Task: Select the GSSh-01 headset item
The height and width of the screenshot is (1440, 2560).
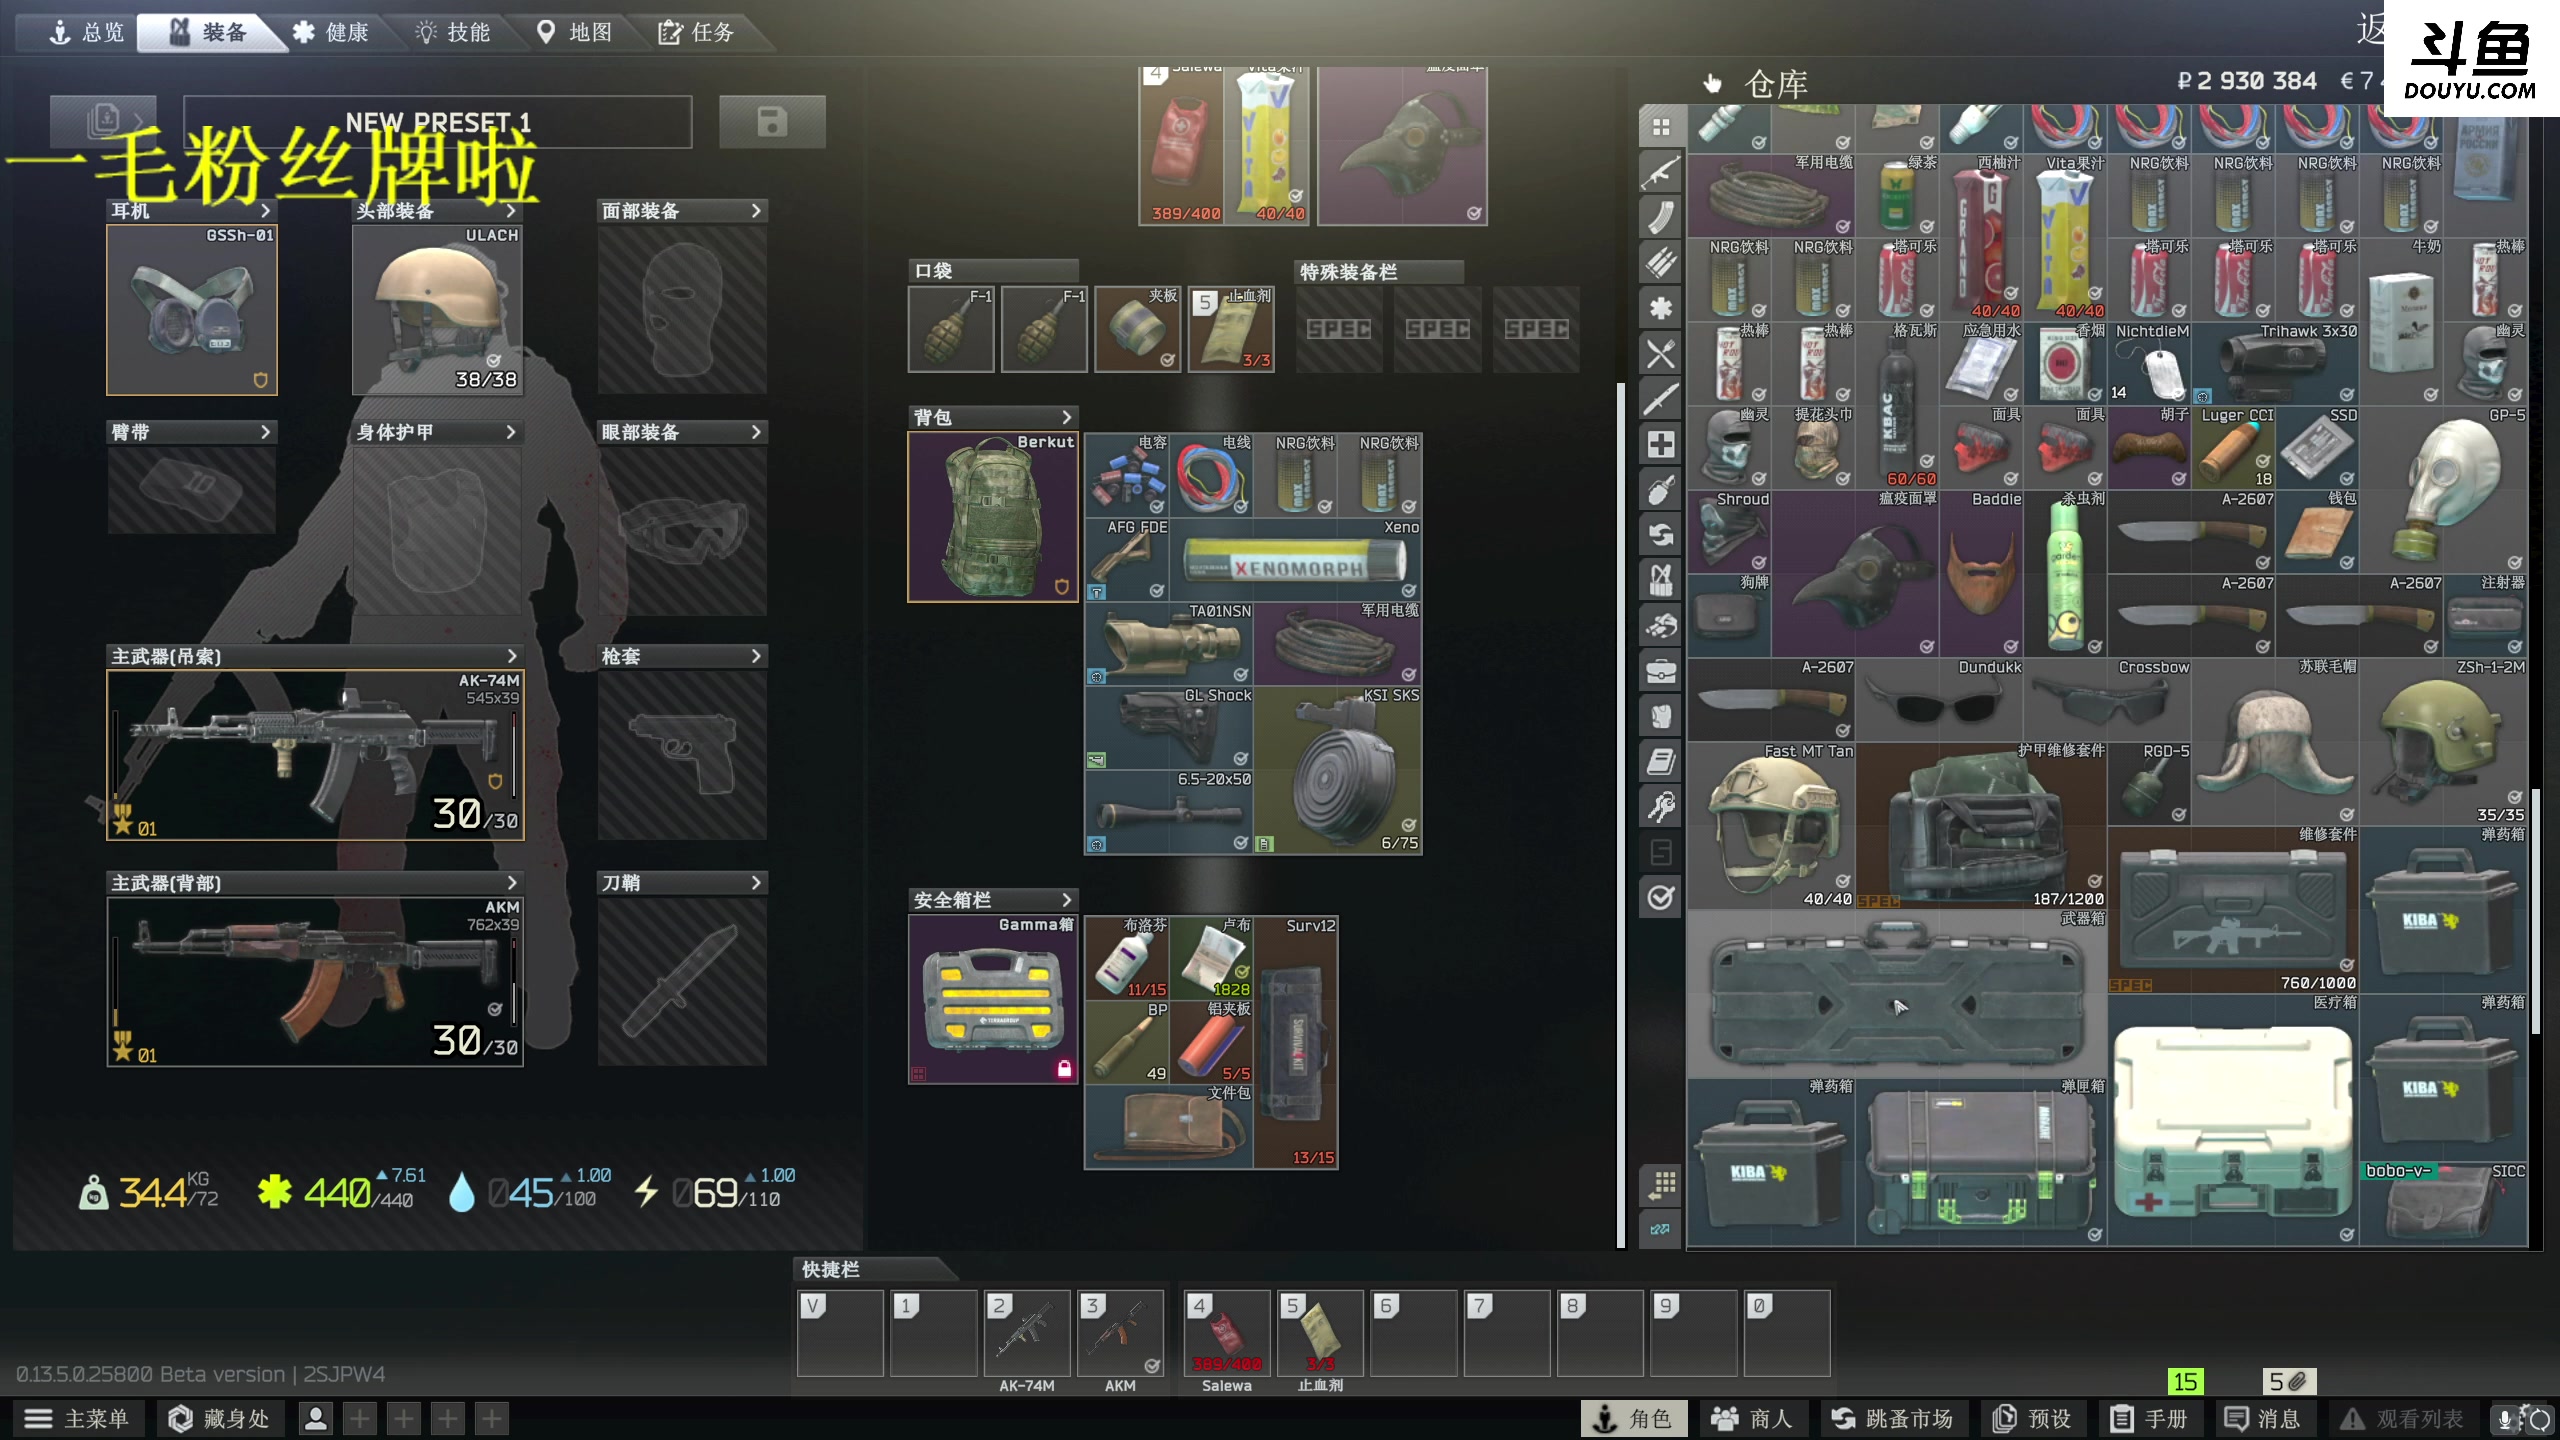Action: point(192,310)
